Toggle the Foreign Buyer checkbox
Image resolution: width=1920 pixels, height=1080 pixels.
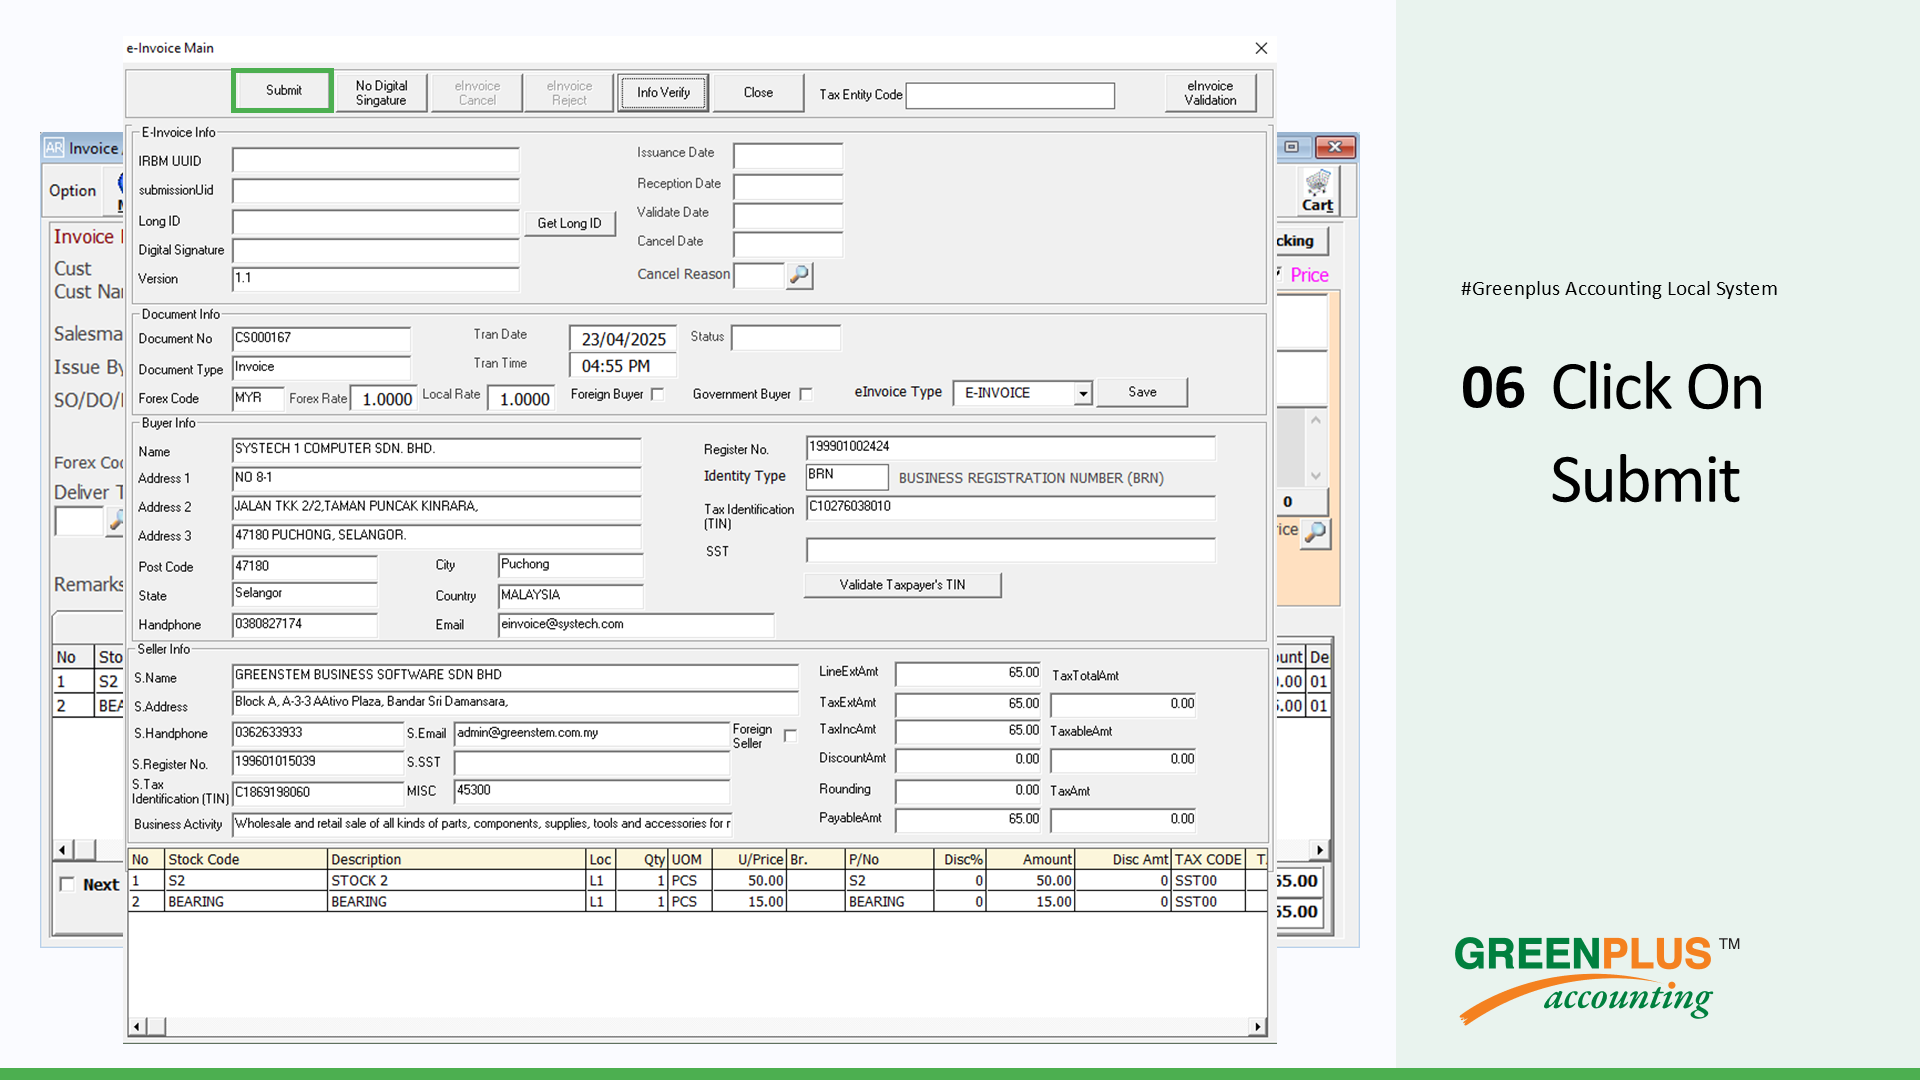tap(657, 395)
